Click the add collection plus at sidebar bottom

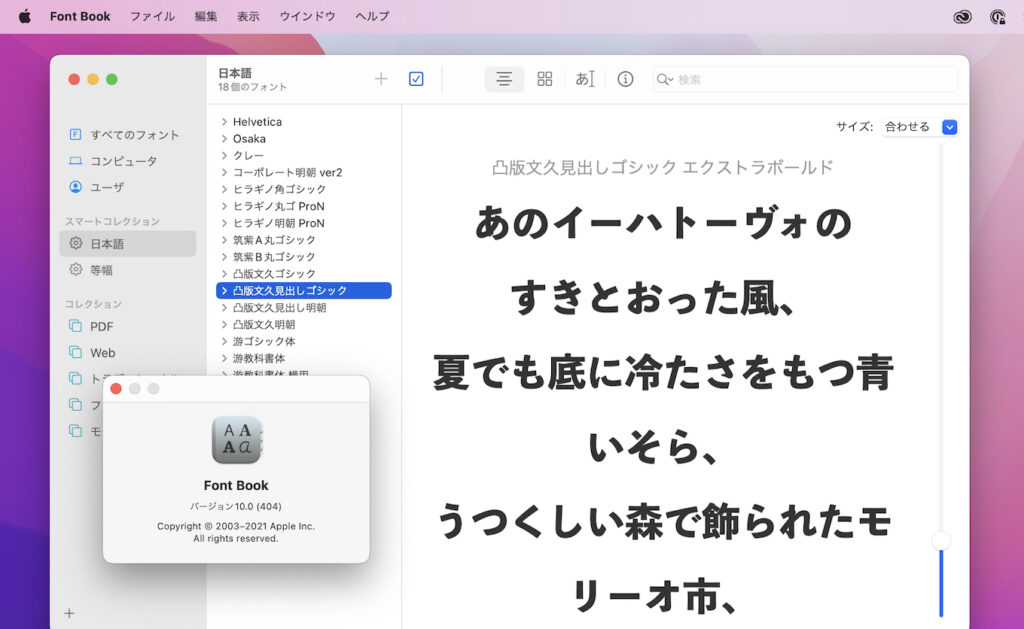(69, 613)
